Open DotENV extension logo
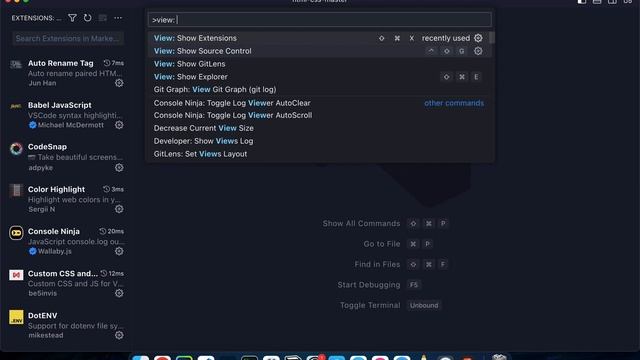 point(16,317)
